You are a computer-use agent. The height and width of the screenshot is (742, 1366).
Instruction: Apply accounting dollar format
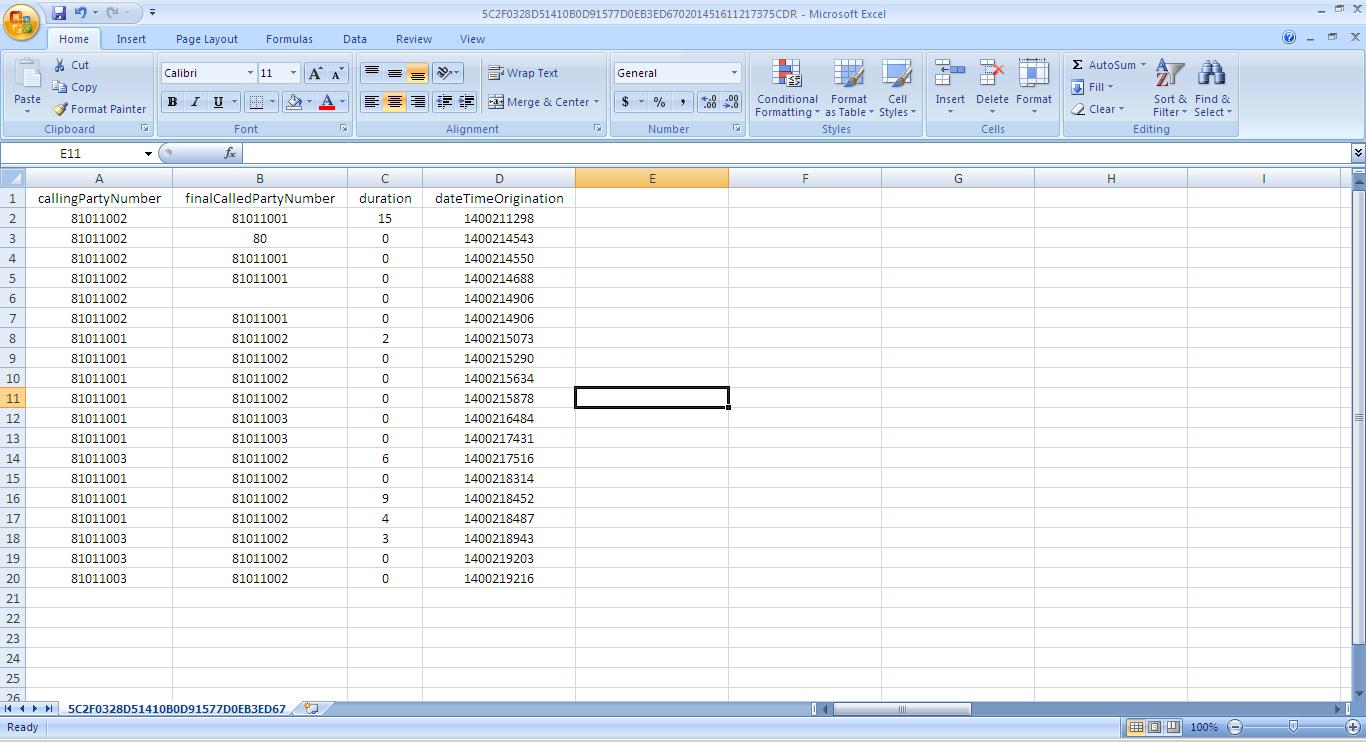coord(625,102)
